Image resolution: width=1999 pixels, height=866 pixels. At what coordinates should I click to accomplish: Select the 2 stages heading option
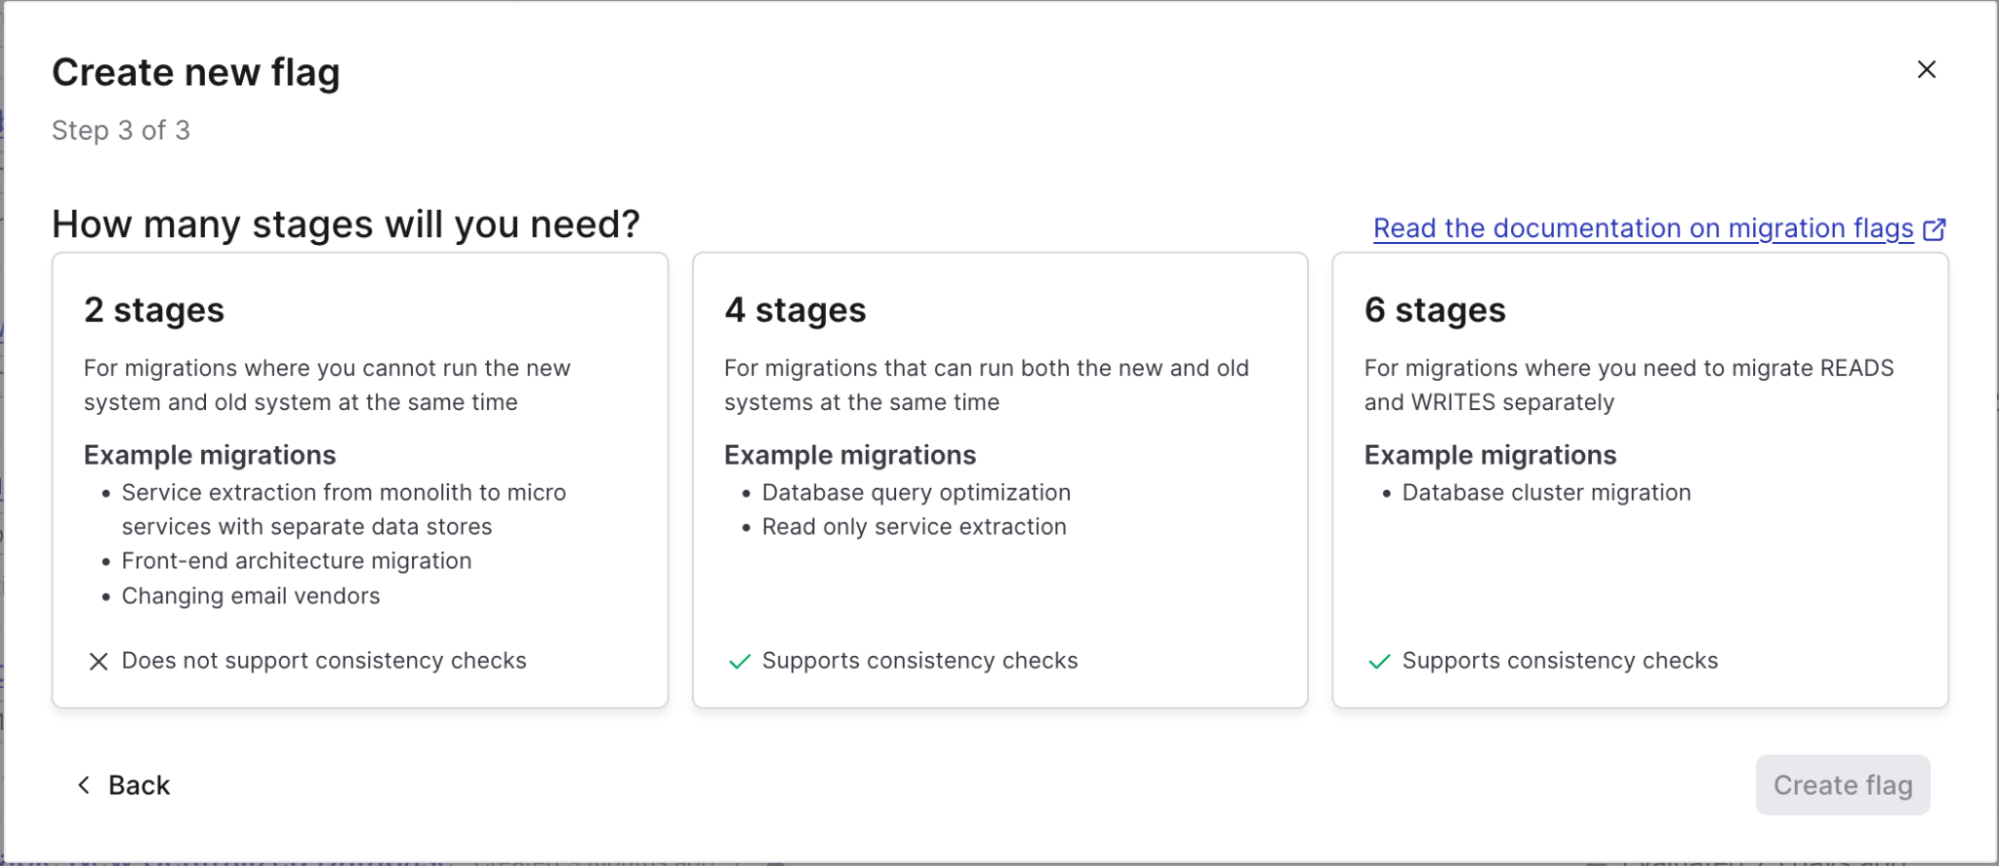coord(154,310)
